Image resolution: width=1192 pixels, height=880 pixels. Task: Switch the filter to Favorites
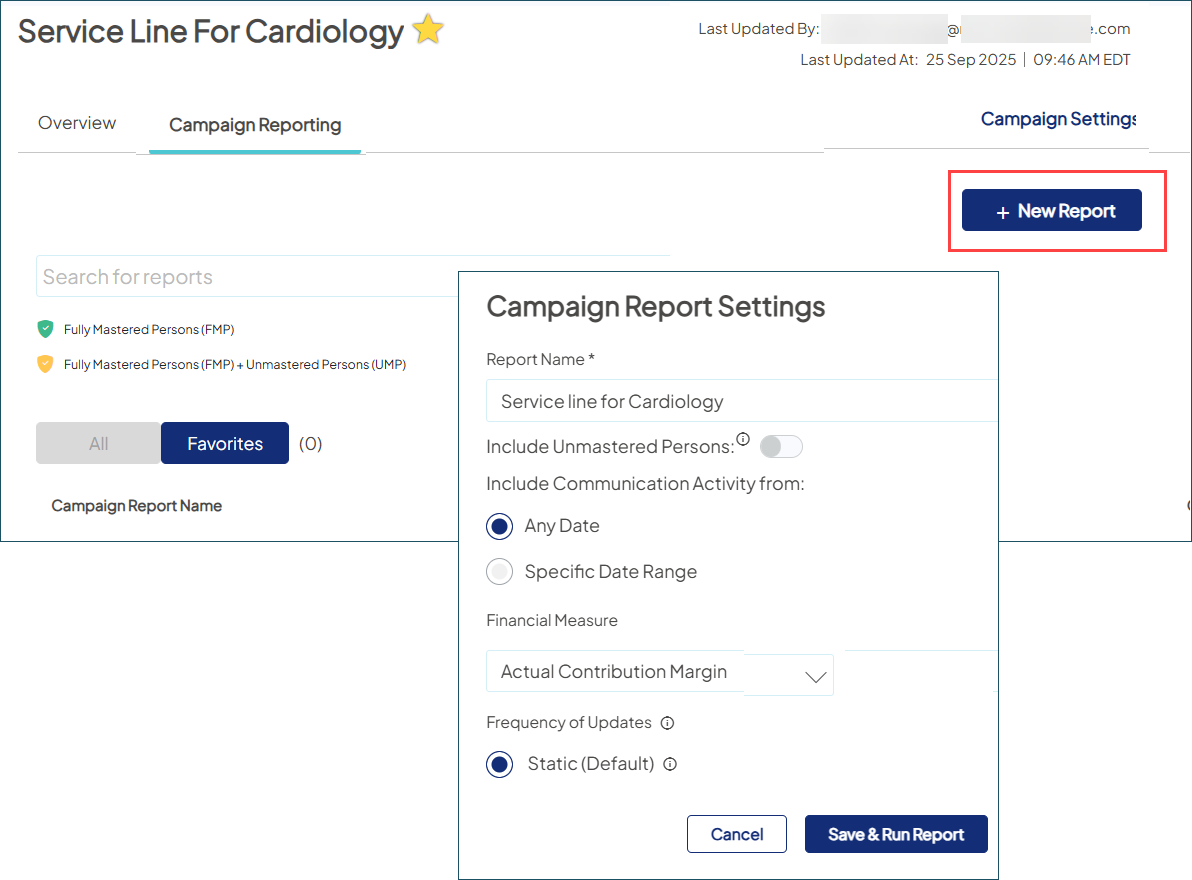click(224, 443)
